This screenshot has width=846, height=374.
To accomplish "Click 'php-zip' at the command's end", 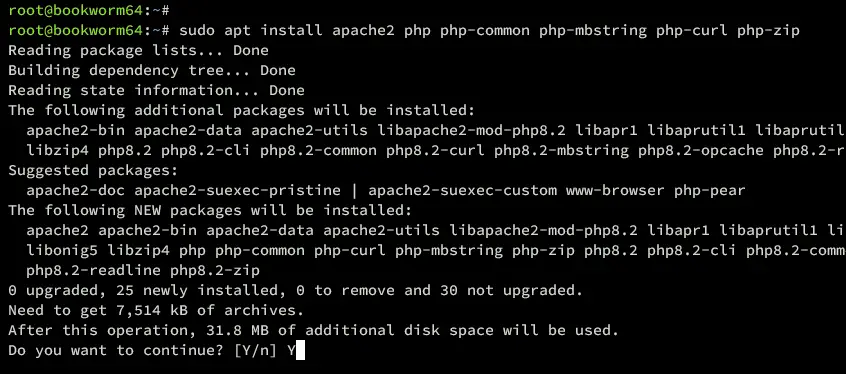I will (x=768, y=30).
